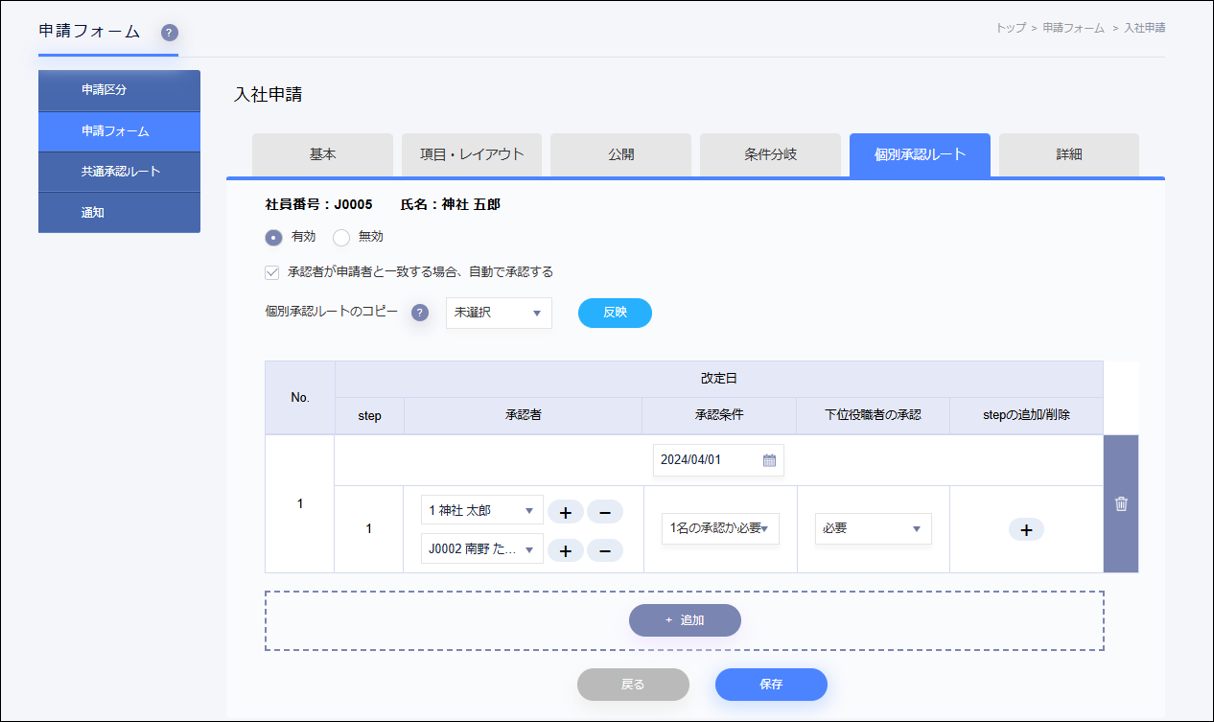Screen dimensions: 1214x722
Task: Select the 有効 radio button
Action: click(273, 238)
